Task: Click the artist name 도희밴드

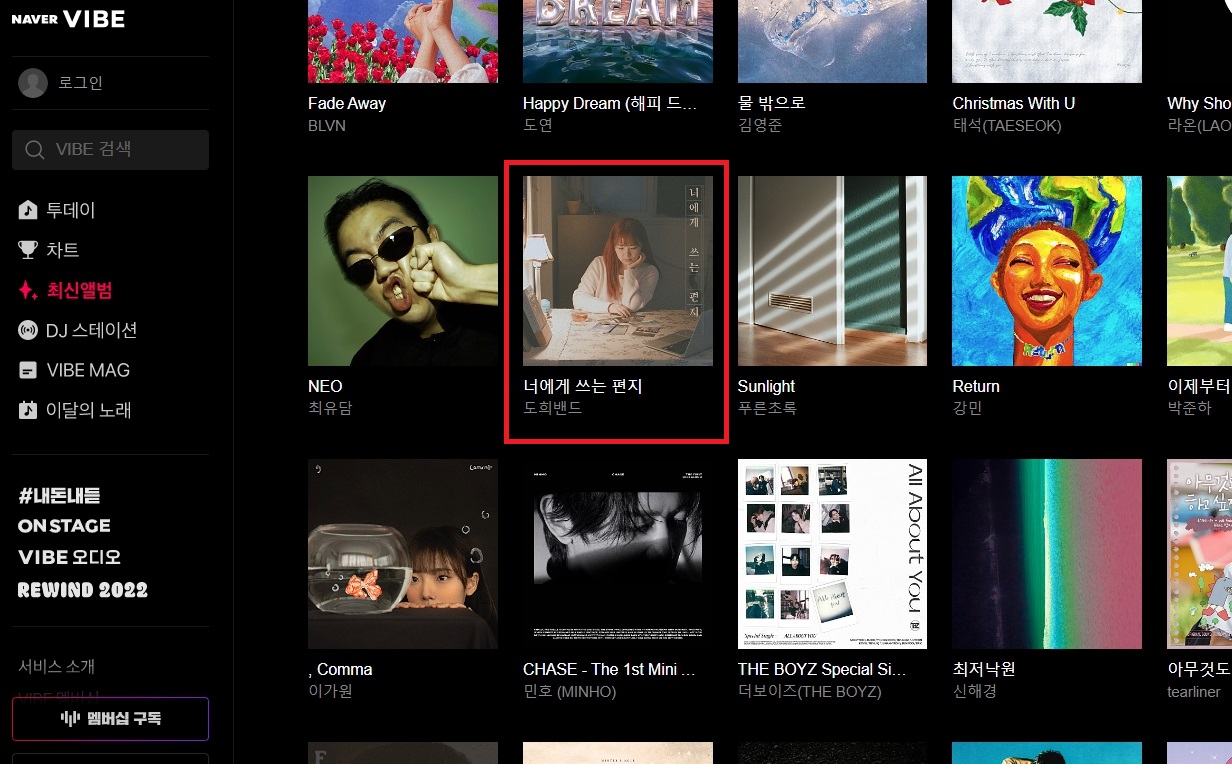Action: (x=553, y=409)
